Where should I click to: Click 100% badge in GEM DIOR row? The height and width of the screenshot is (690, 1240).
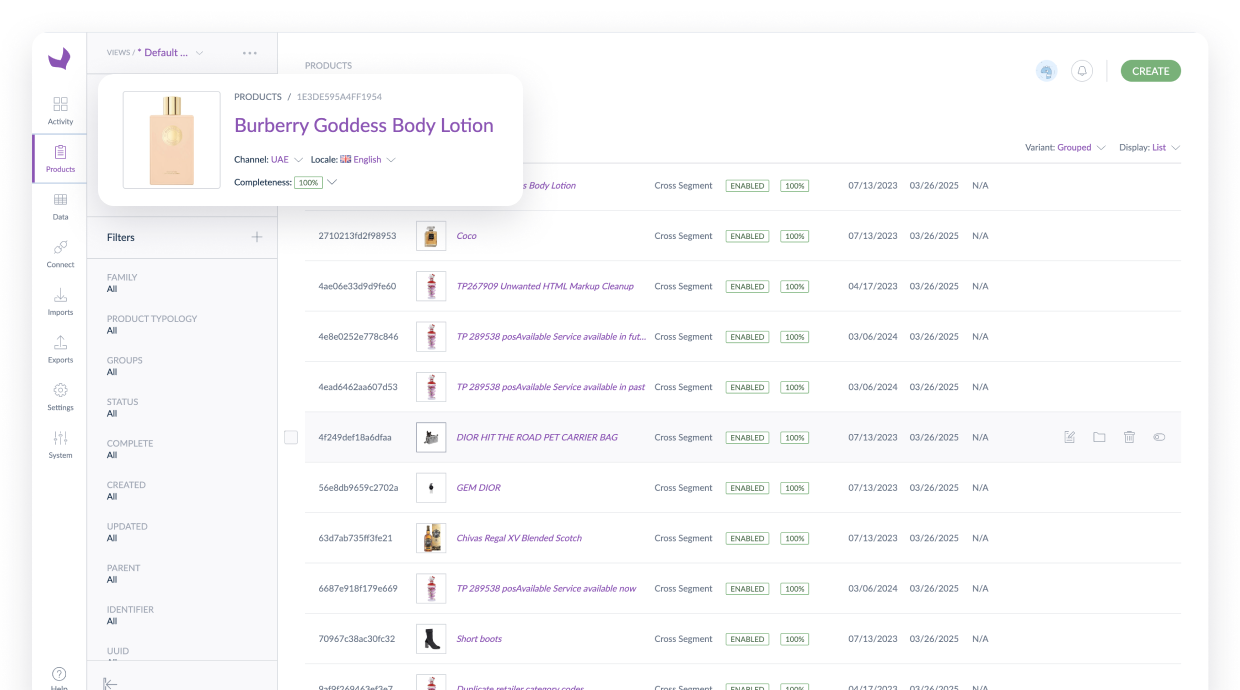[x=795, y=488]
